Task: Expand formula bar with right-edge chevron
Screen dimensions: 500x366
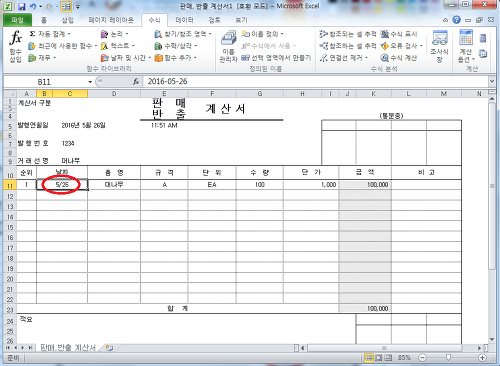Action: pos(492,81)
